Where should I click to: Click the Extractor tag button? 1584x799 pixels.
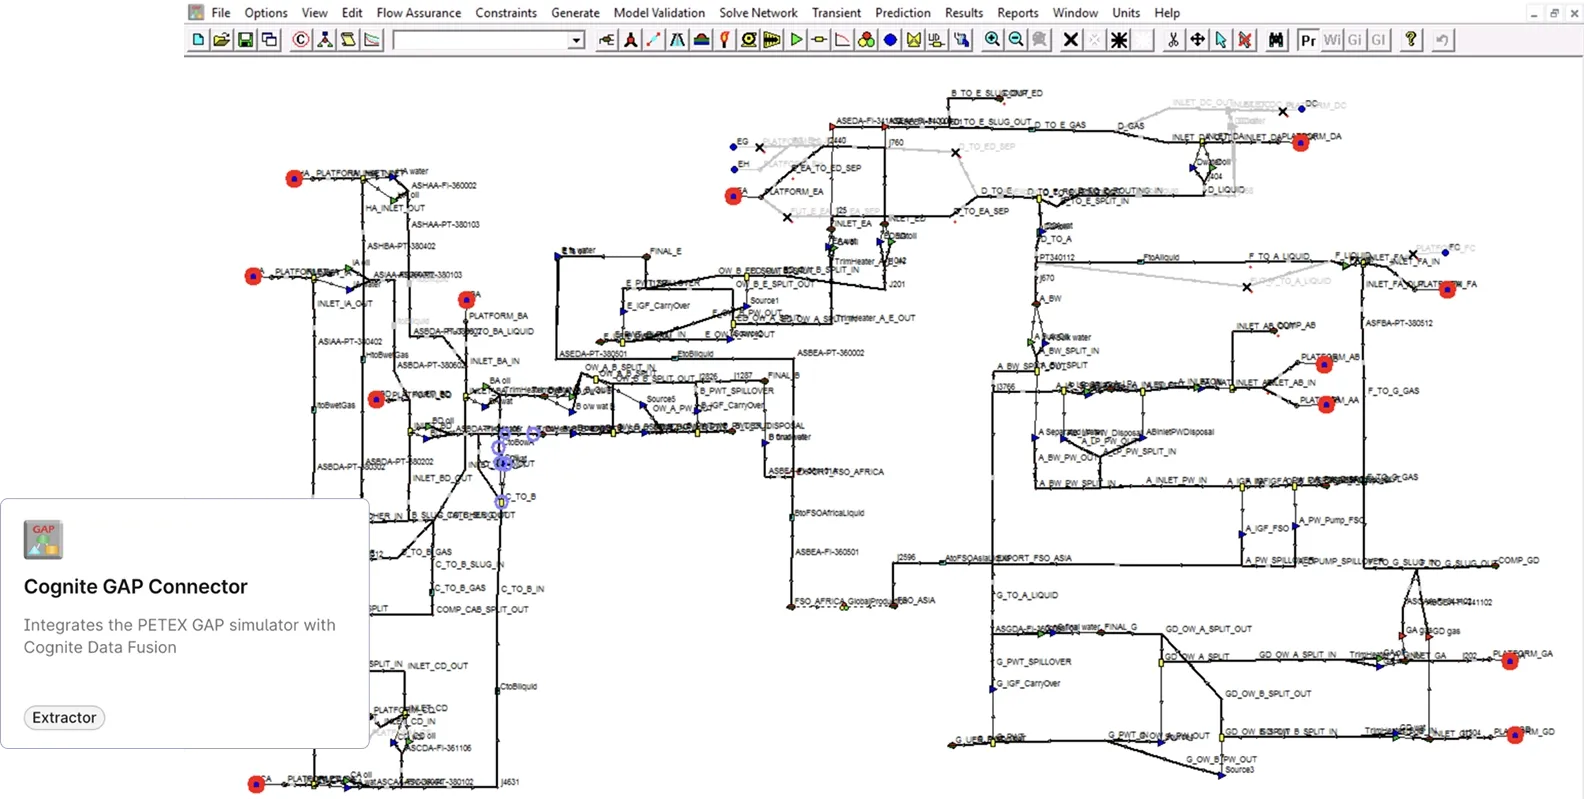click(64, 717)
